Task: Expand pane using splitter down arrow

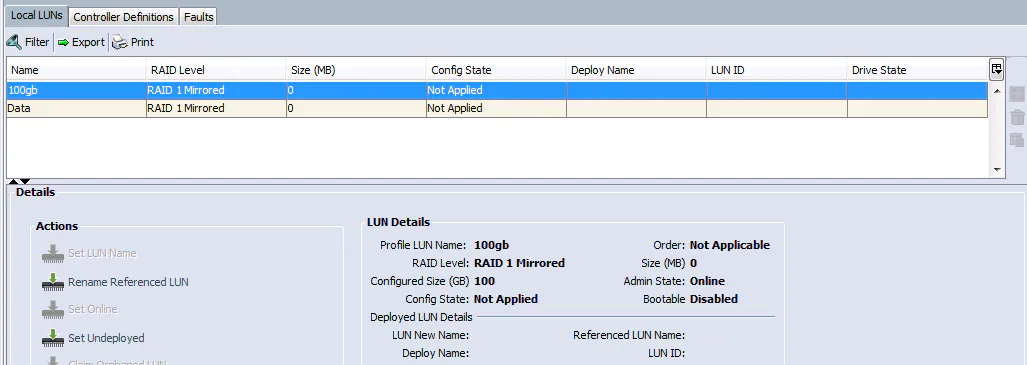Action: click(x=25, y=181)
